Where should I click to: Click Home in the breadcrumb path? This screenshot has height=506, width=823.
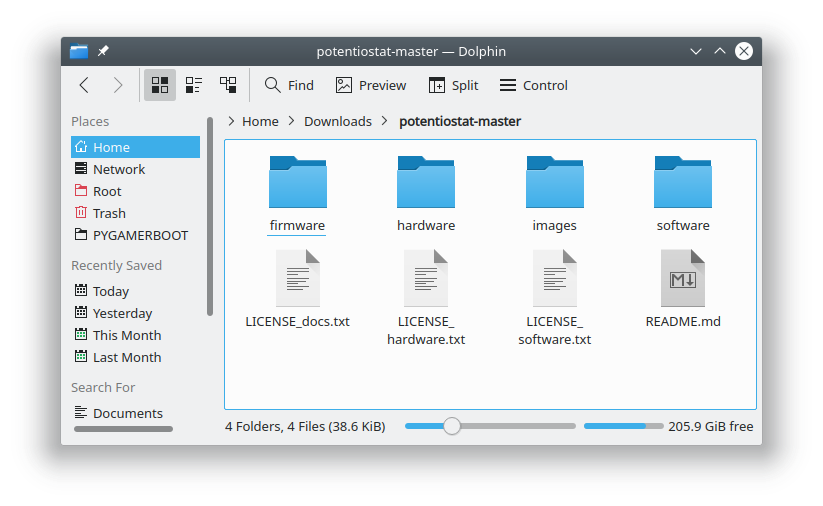point(260,121)
